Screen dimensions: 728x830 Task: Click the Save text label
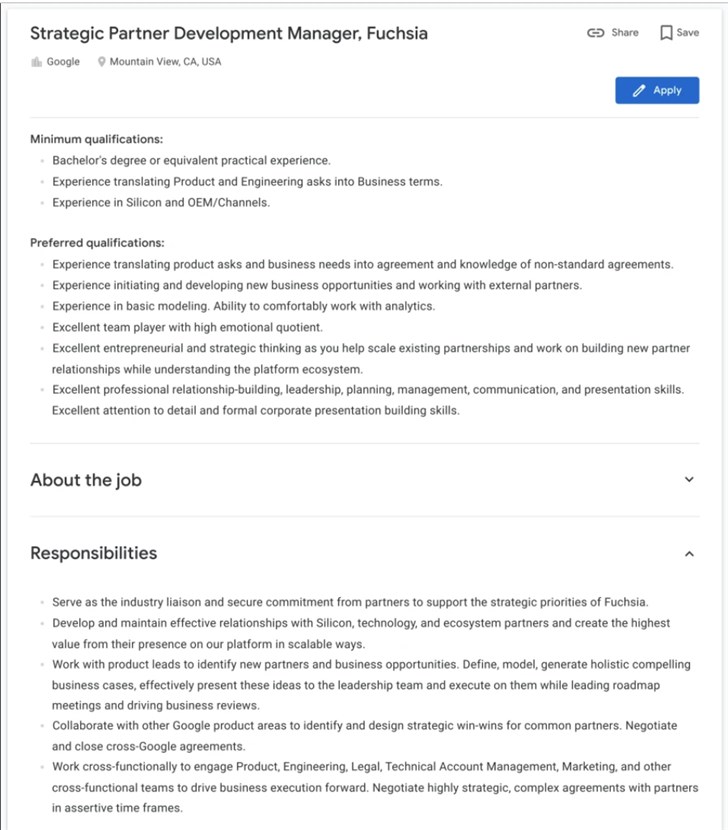click(x=688, y=33)
